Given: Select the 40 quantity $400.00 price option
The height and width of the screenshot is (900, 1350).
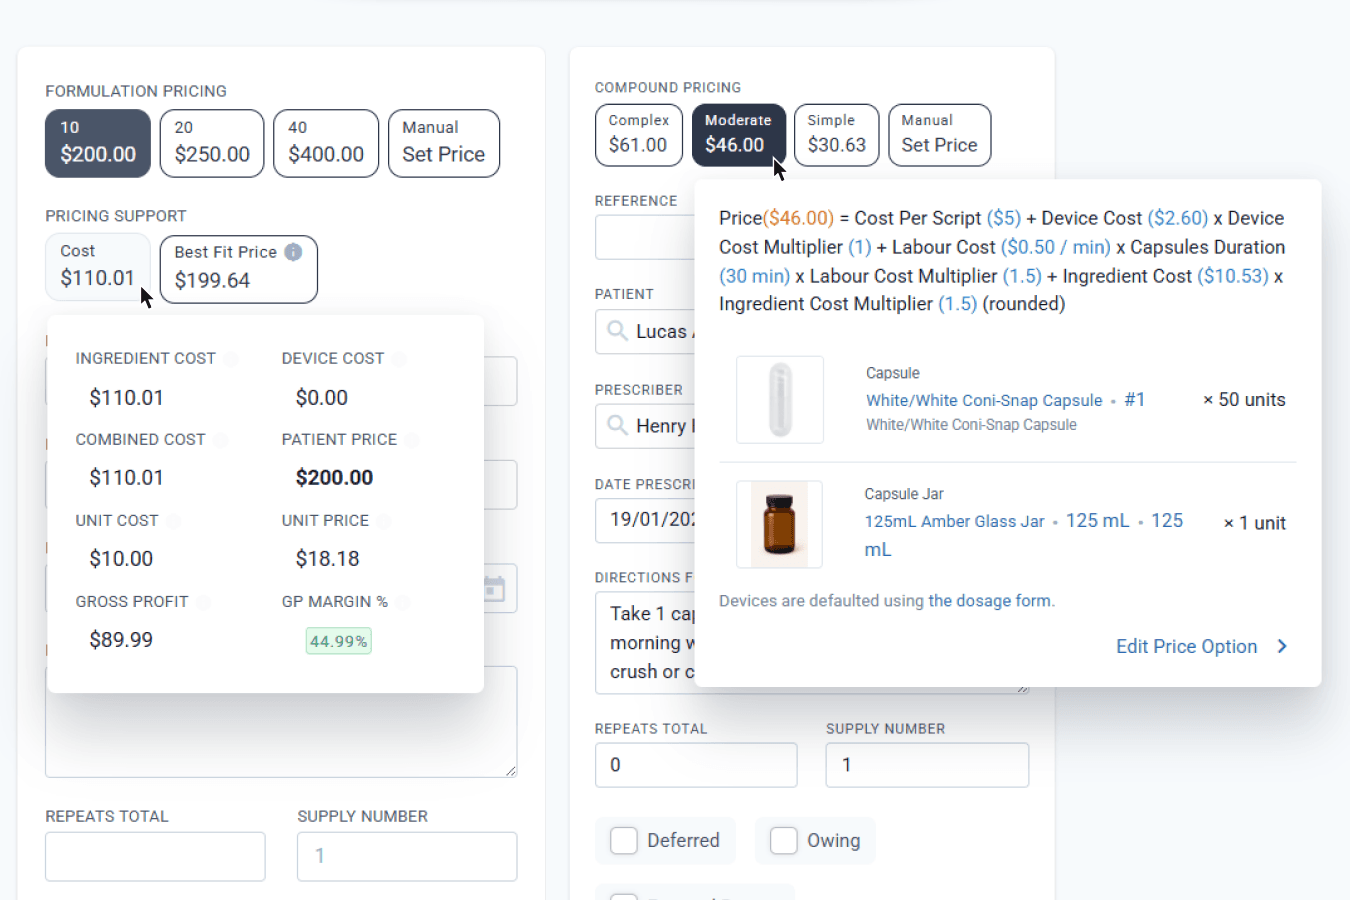Looking at the screenshot, I should [326, 143].
